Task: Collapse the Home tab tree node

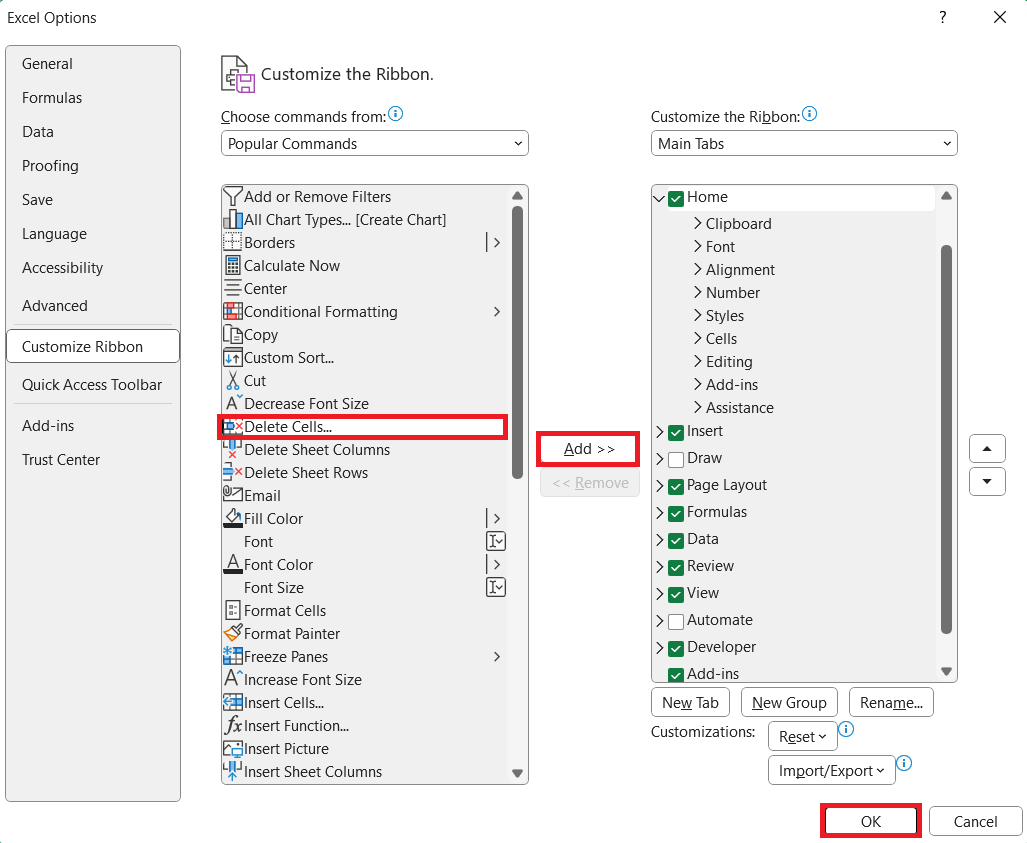Action: pyautogui.click(x=660, y=198)
